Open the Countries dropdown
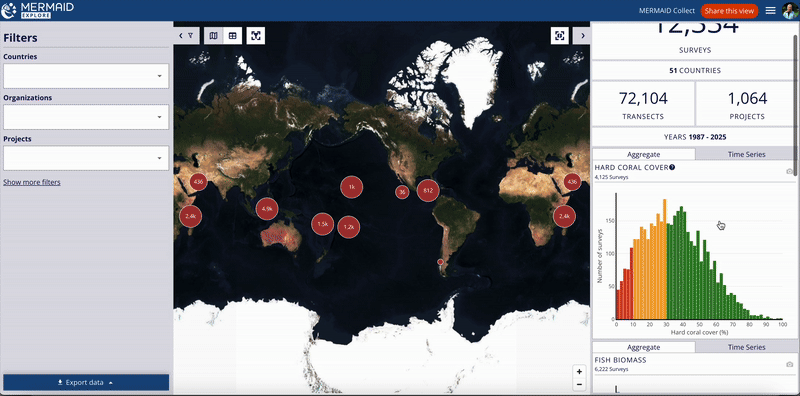Screen dimensions: 800x396 pos(86,76)
